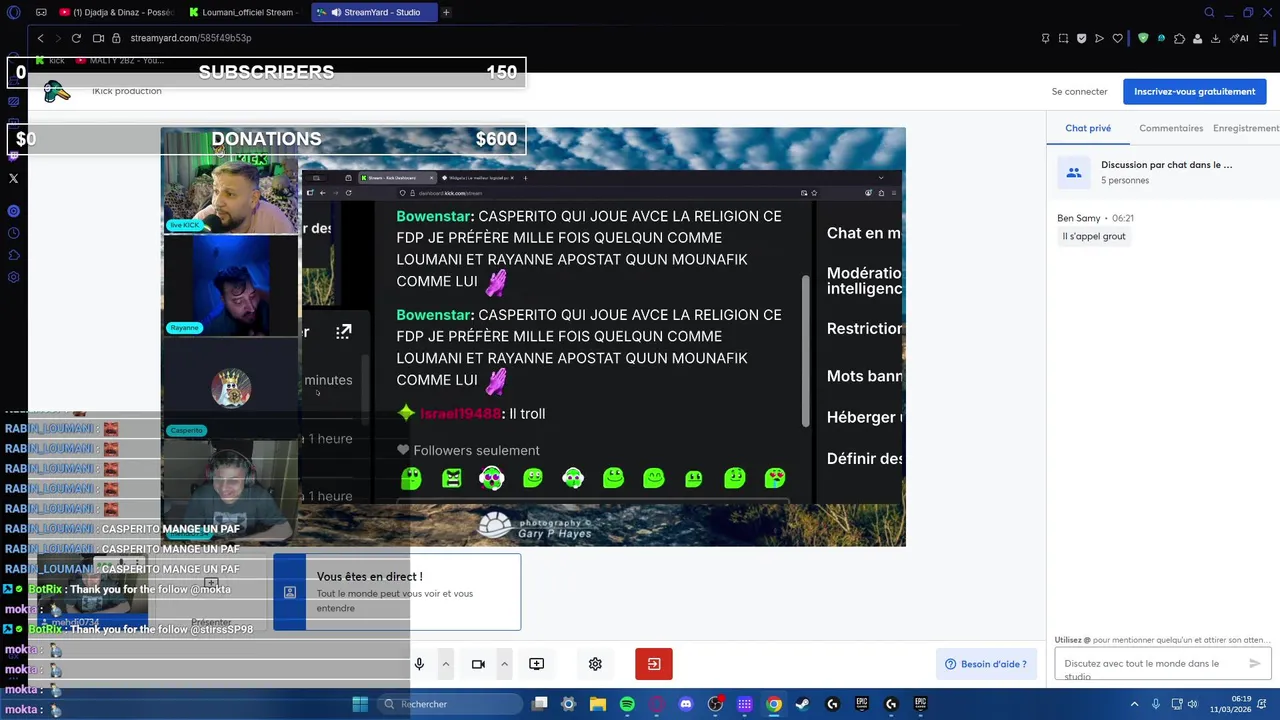Image resolution: width=1280 pixels, height=720 pixels.
Task: Click the share screen (Présenter) icon
Action: 536,664
